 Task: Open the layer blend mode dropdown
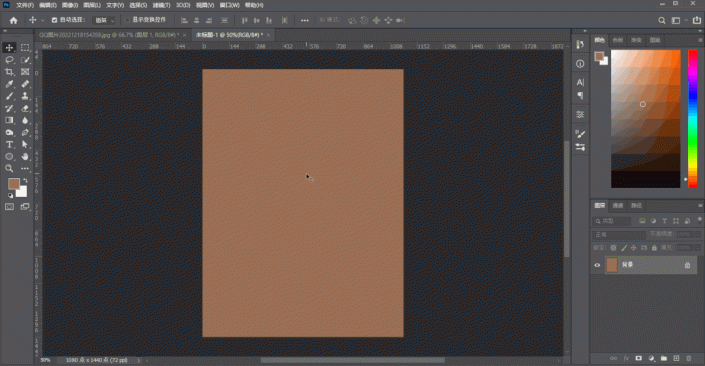[619, 235]
